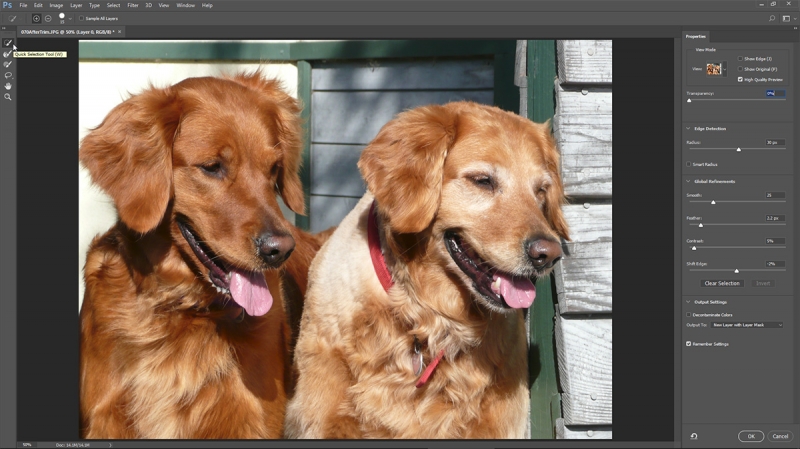Click OK to confirm Select and Mask
Image resolution: width=800 pixels, height=449 pixels.
pos(751,436)
